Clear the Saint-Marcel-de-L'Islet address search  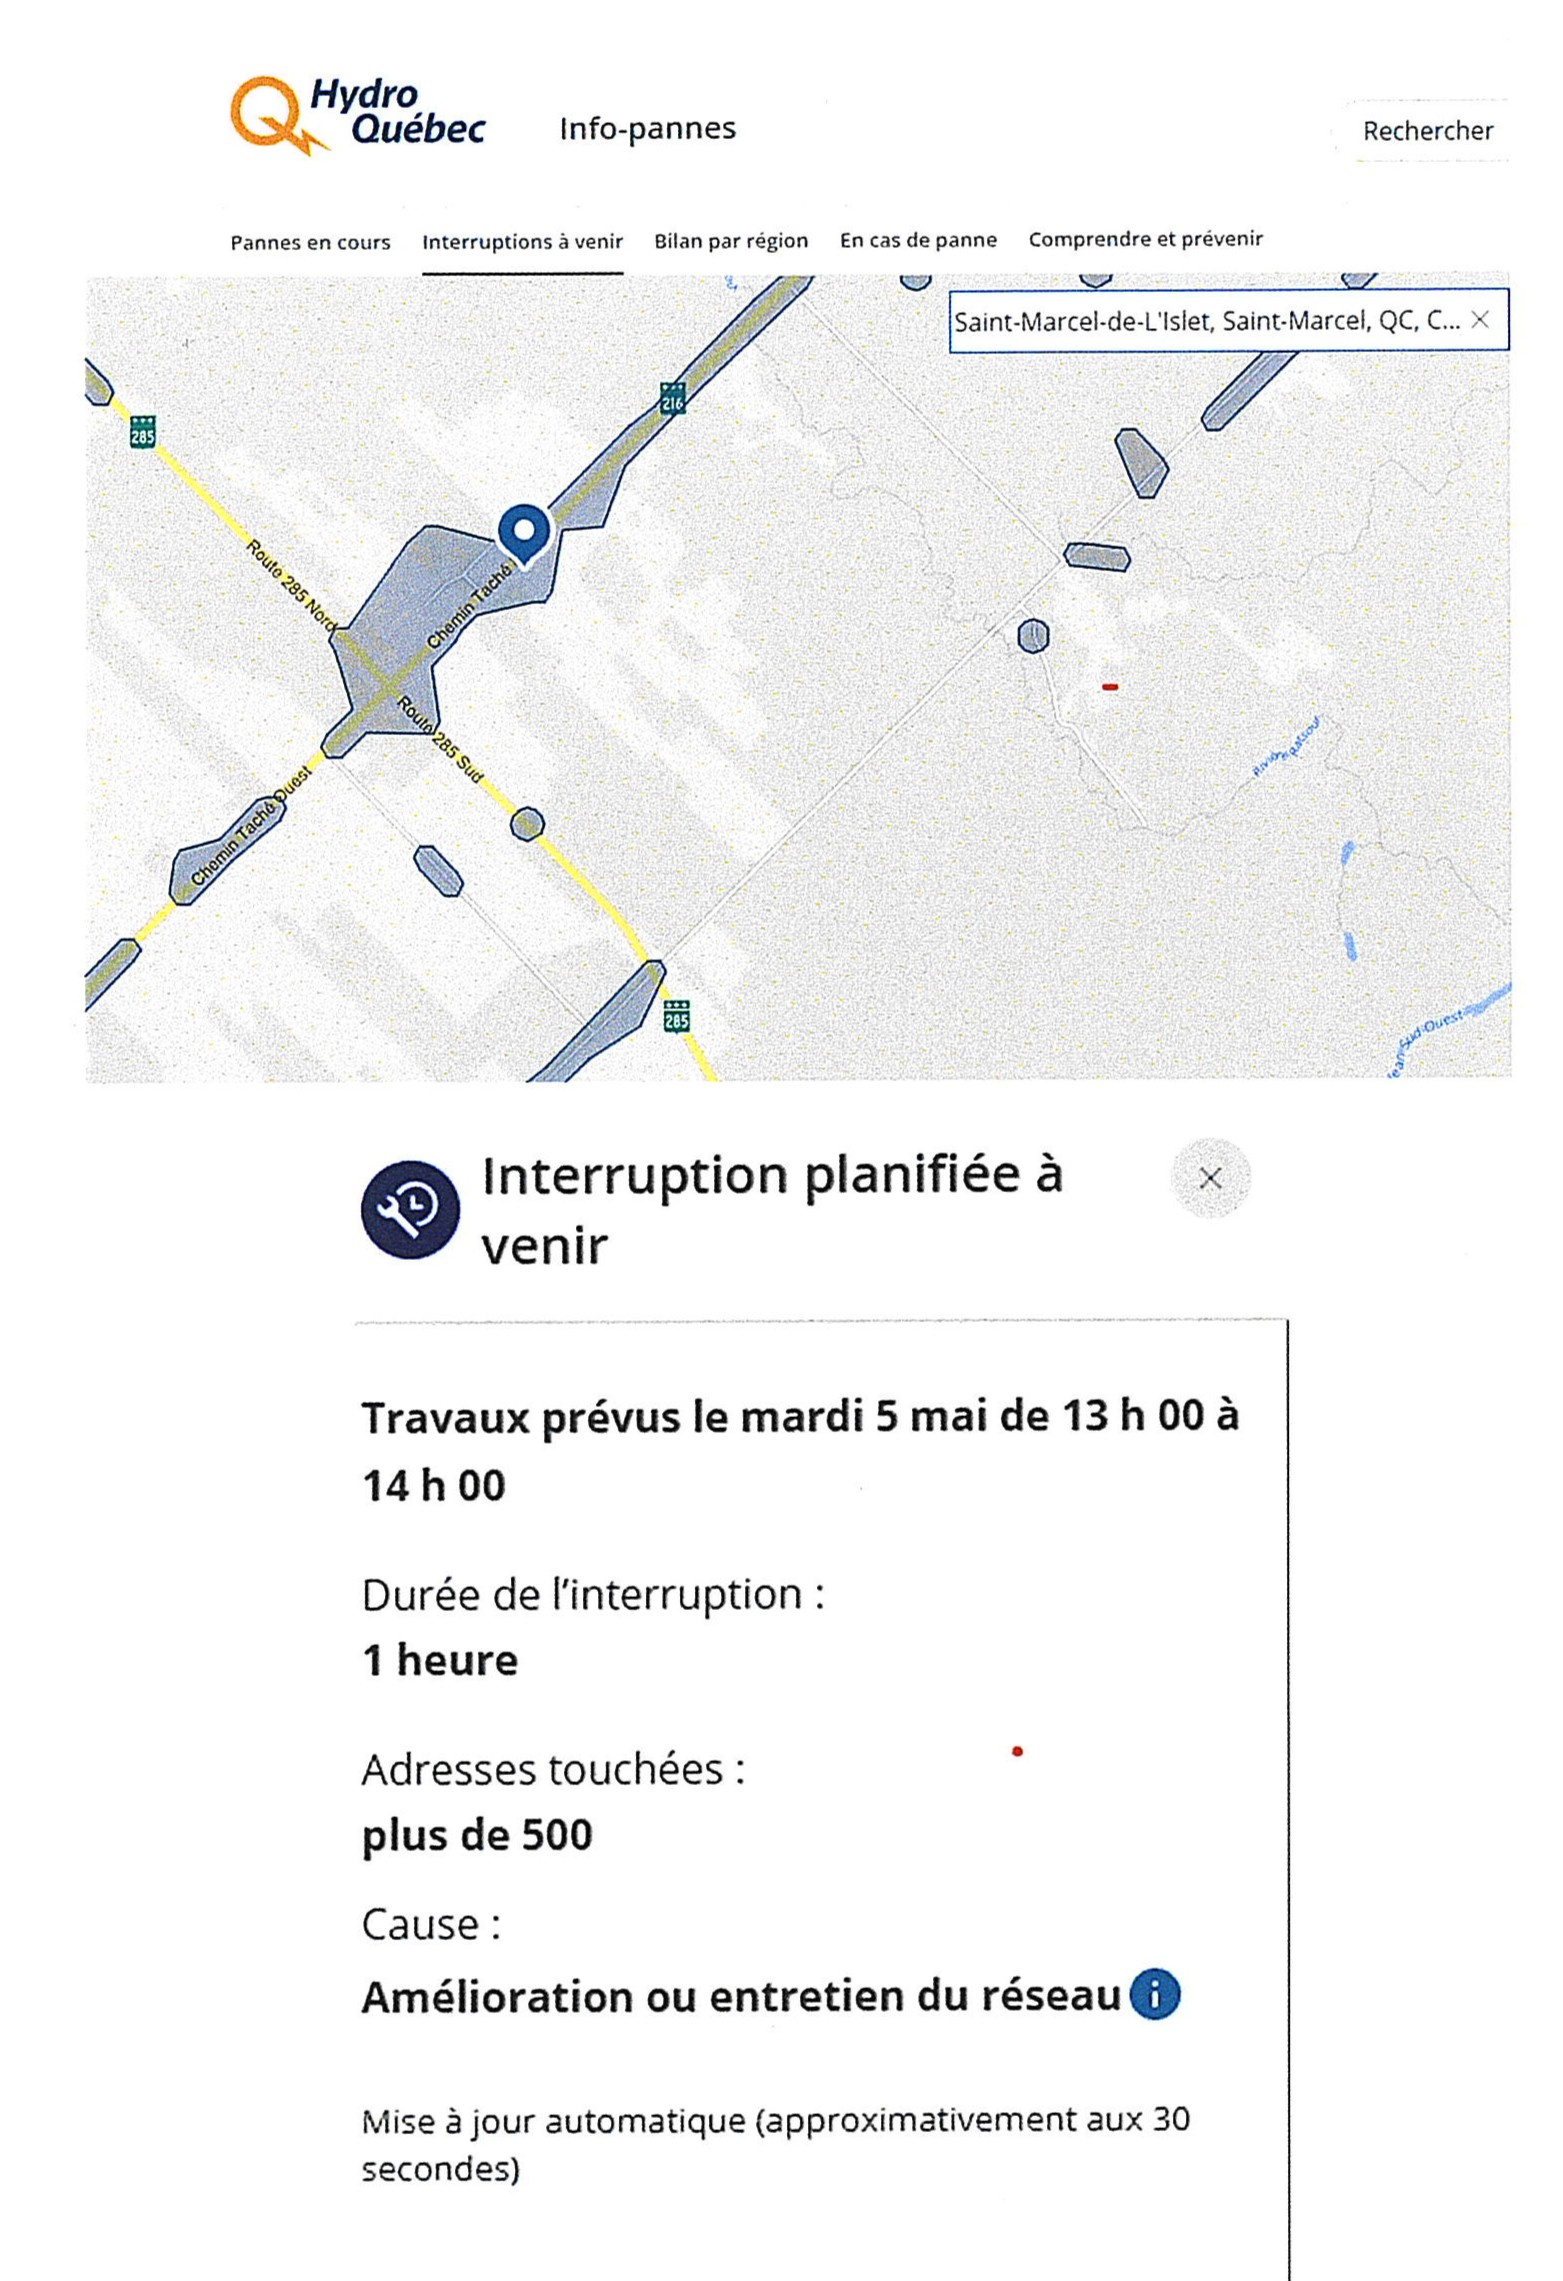pos(1480,320)
